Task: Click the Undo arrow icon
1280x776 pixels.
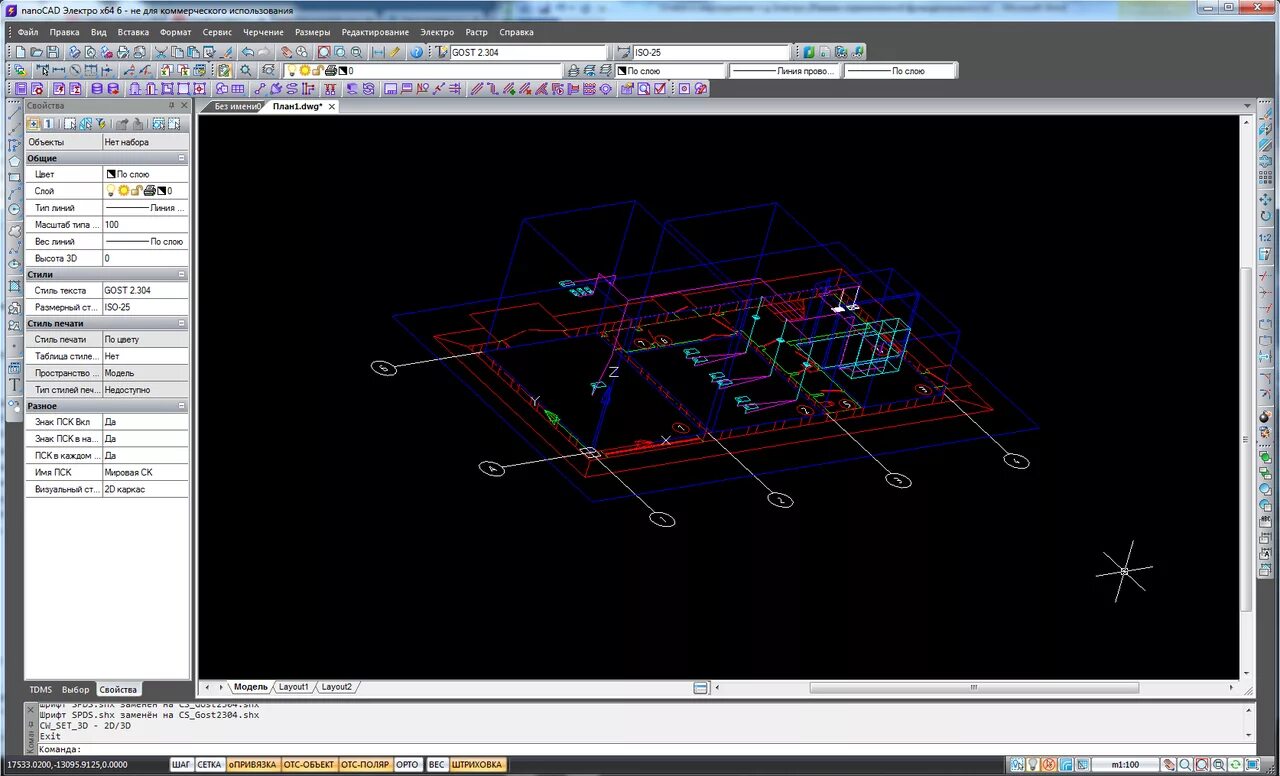Action: pyautogui.click(x=247, y=52)
